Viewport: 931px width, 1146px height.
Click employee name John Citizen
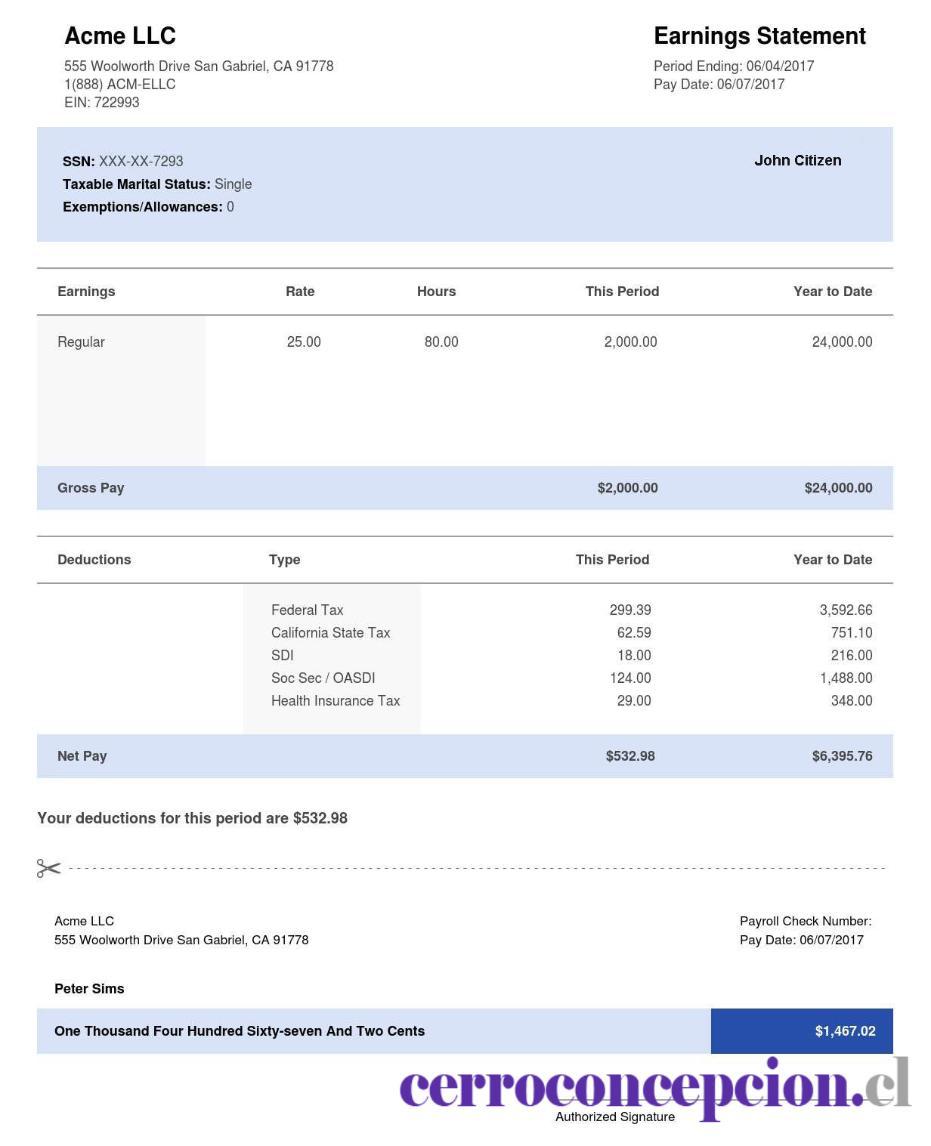click(x=798, y=160)
